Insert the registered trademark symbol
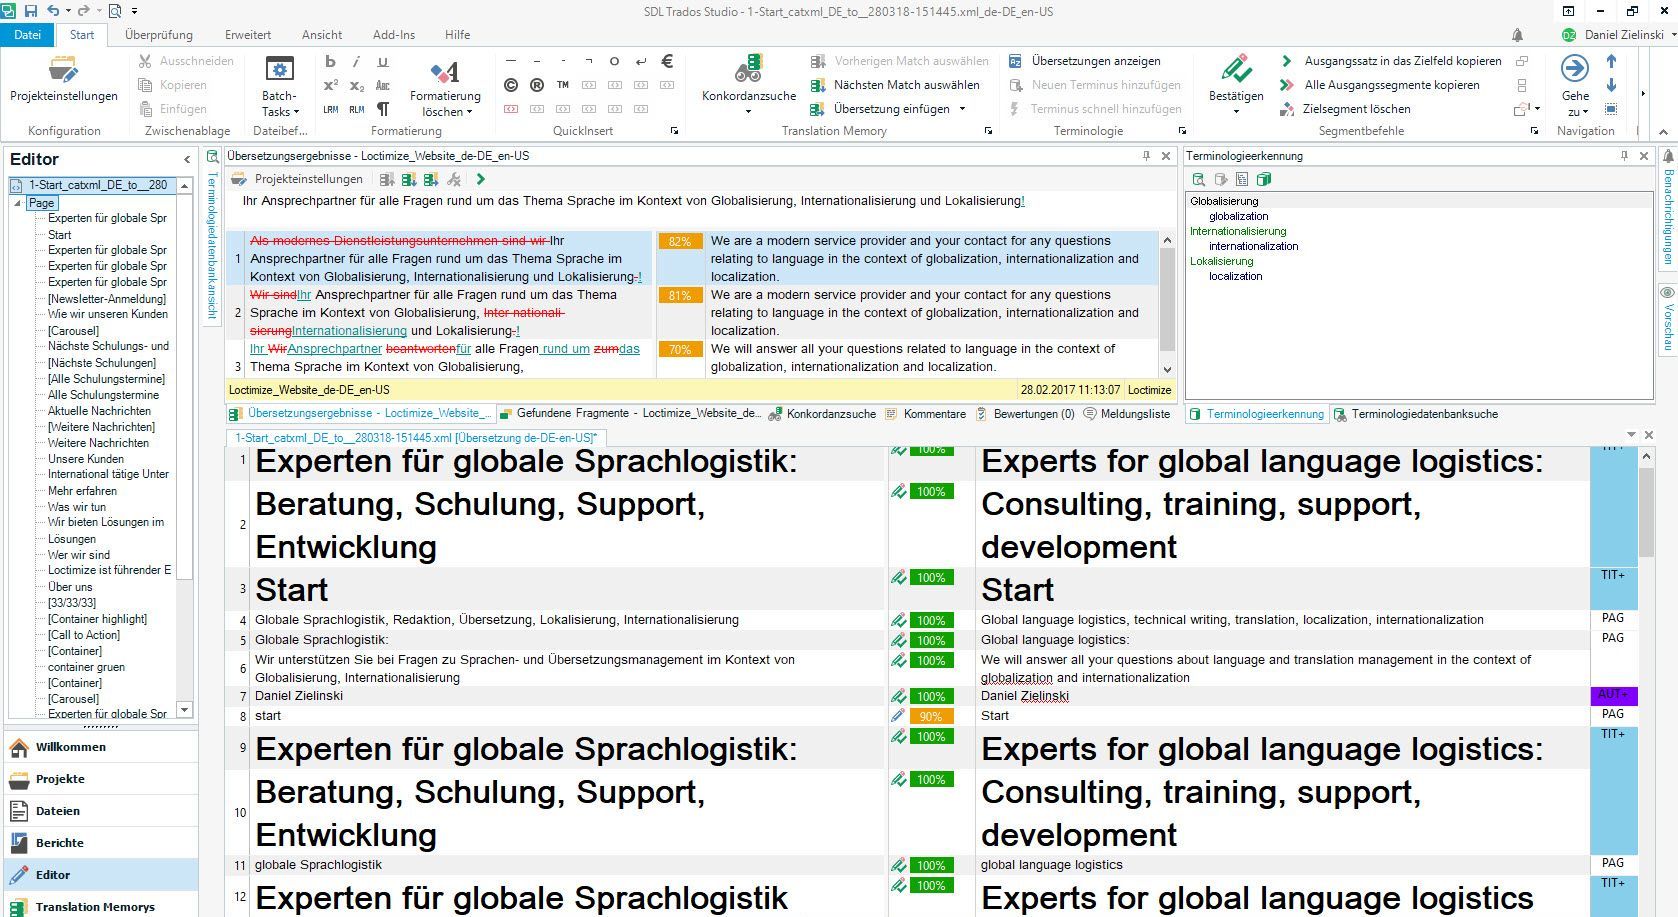The height and width of the screenshot is (917, 1678). [537, 85]
